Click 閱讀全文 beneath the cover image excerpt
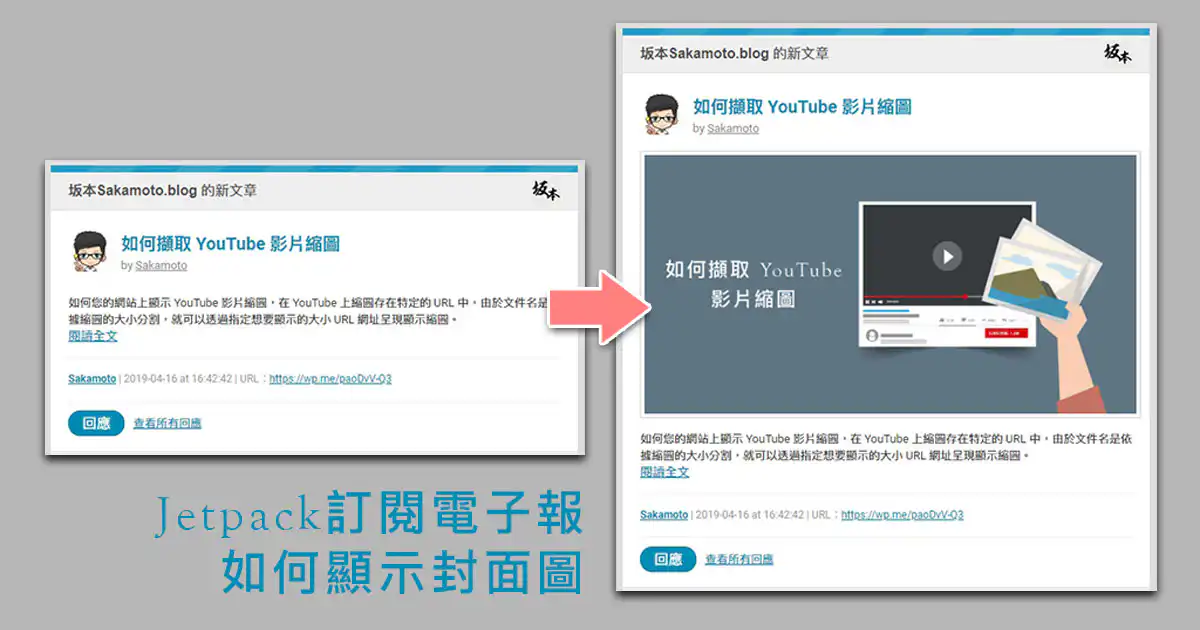Screen dimensions: 1200x630 pyautogui.click(x=665, y=472)
